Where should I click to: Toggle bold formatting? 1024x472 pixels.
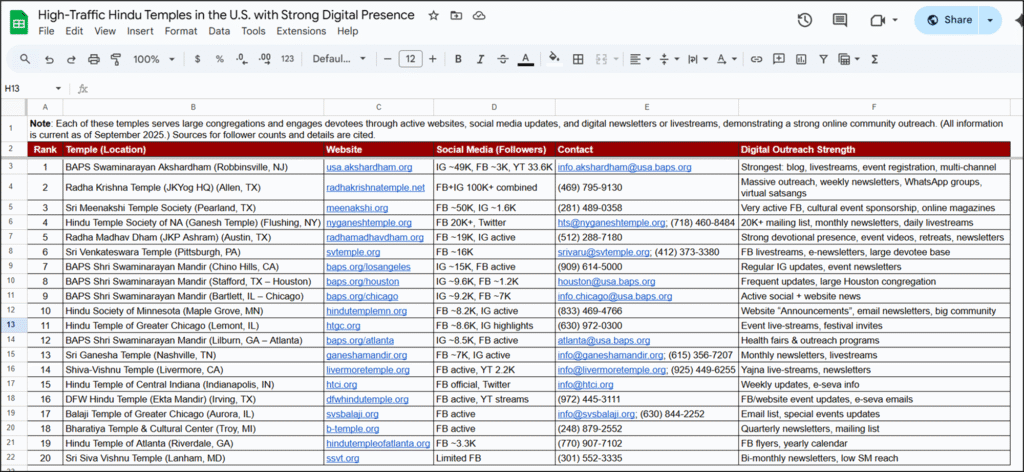click(x=456, y=59)
